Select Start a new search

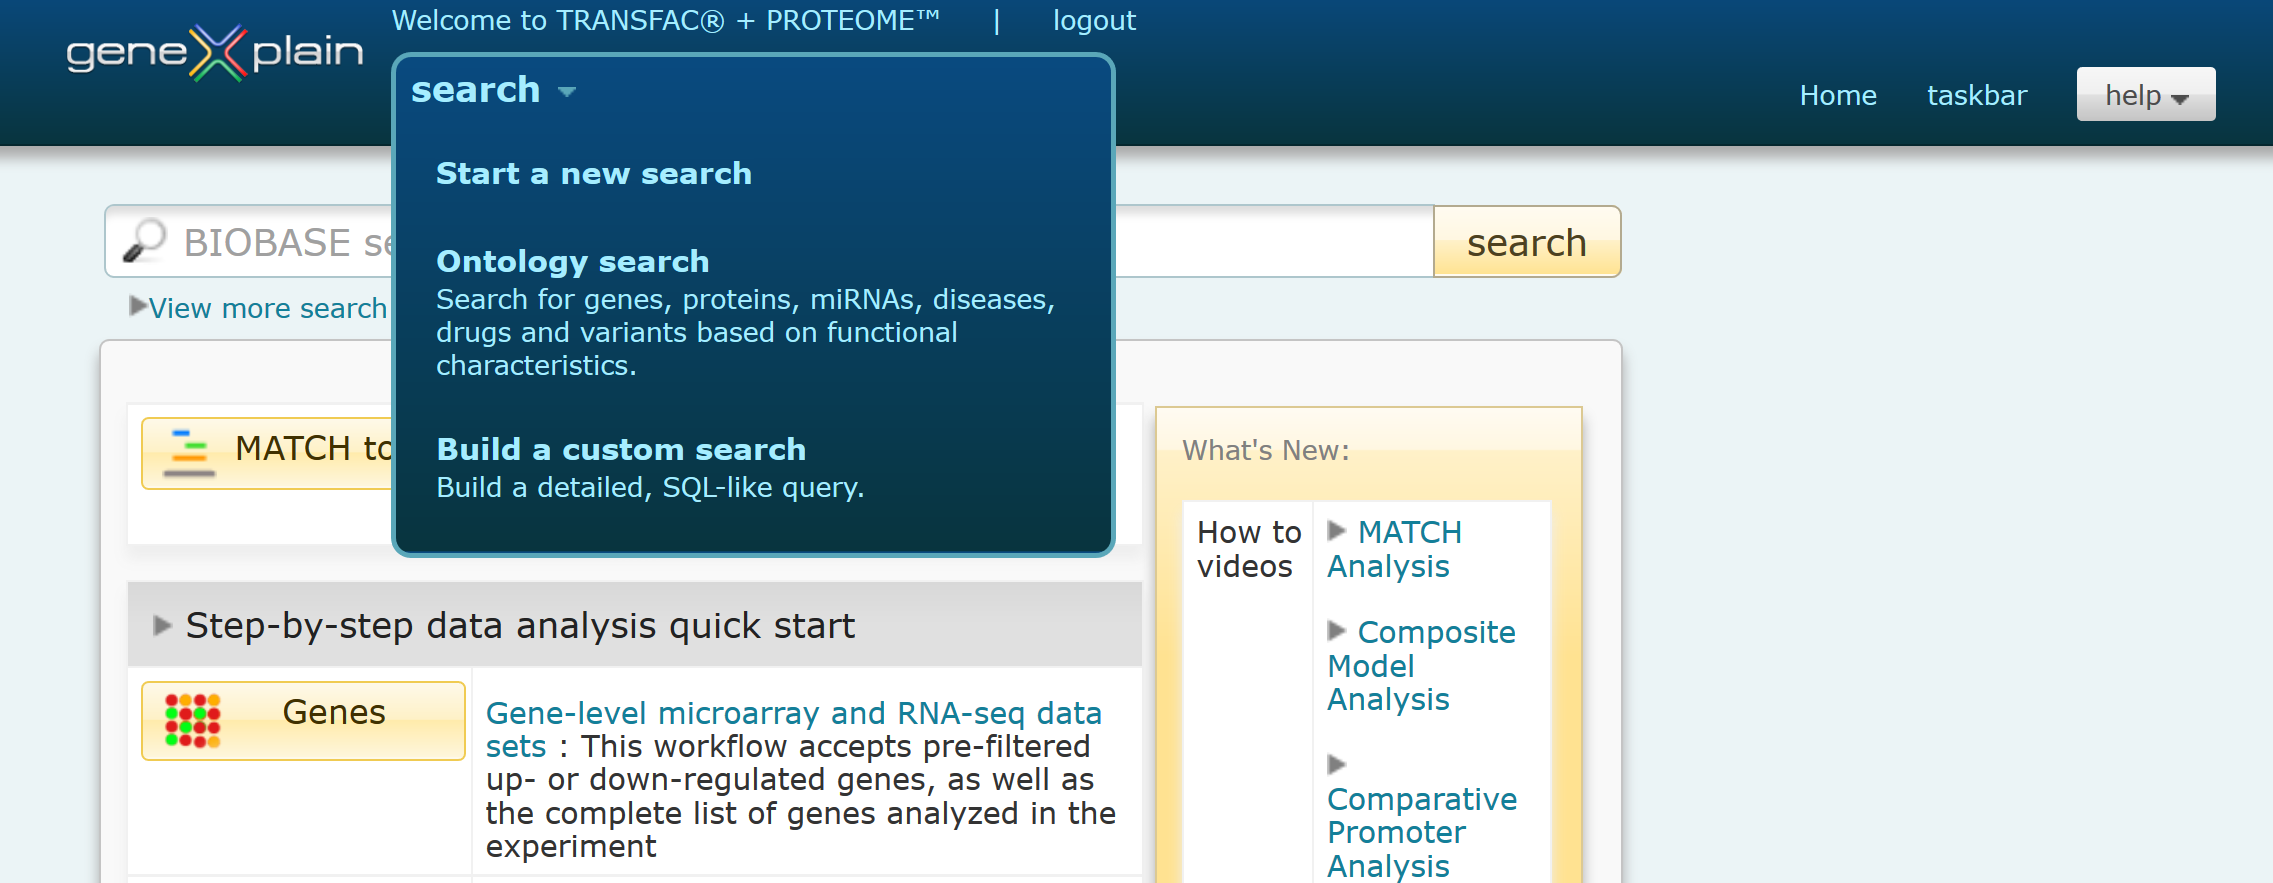(x=594, y=173)
